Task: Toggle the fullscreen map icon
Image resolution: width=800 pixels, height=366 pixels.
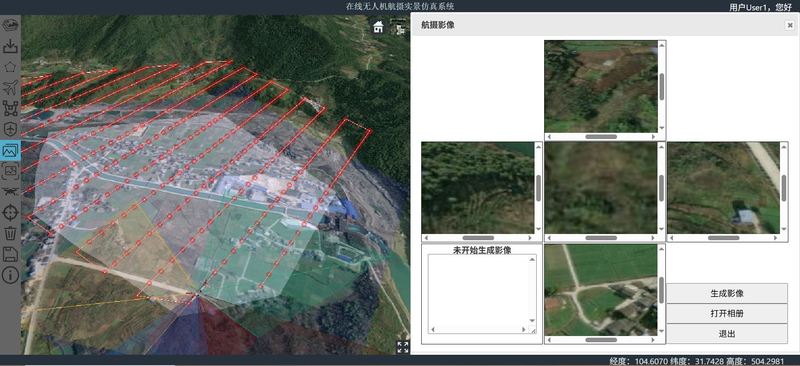Action: point(403,347)
